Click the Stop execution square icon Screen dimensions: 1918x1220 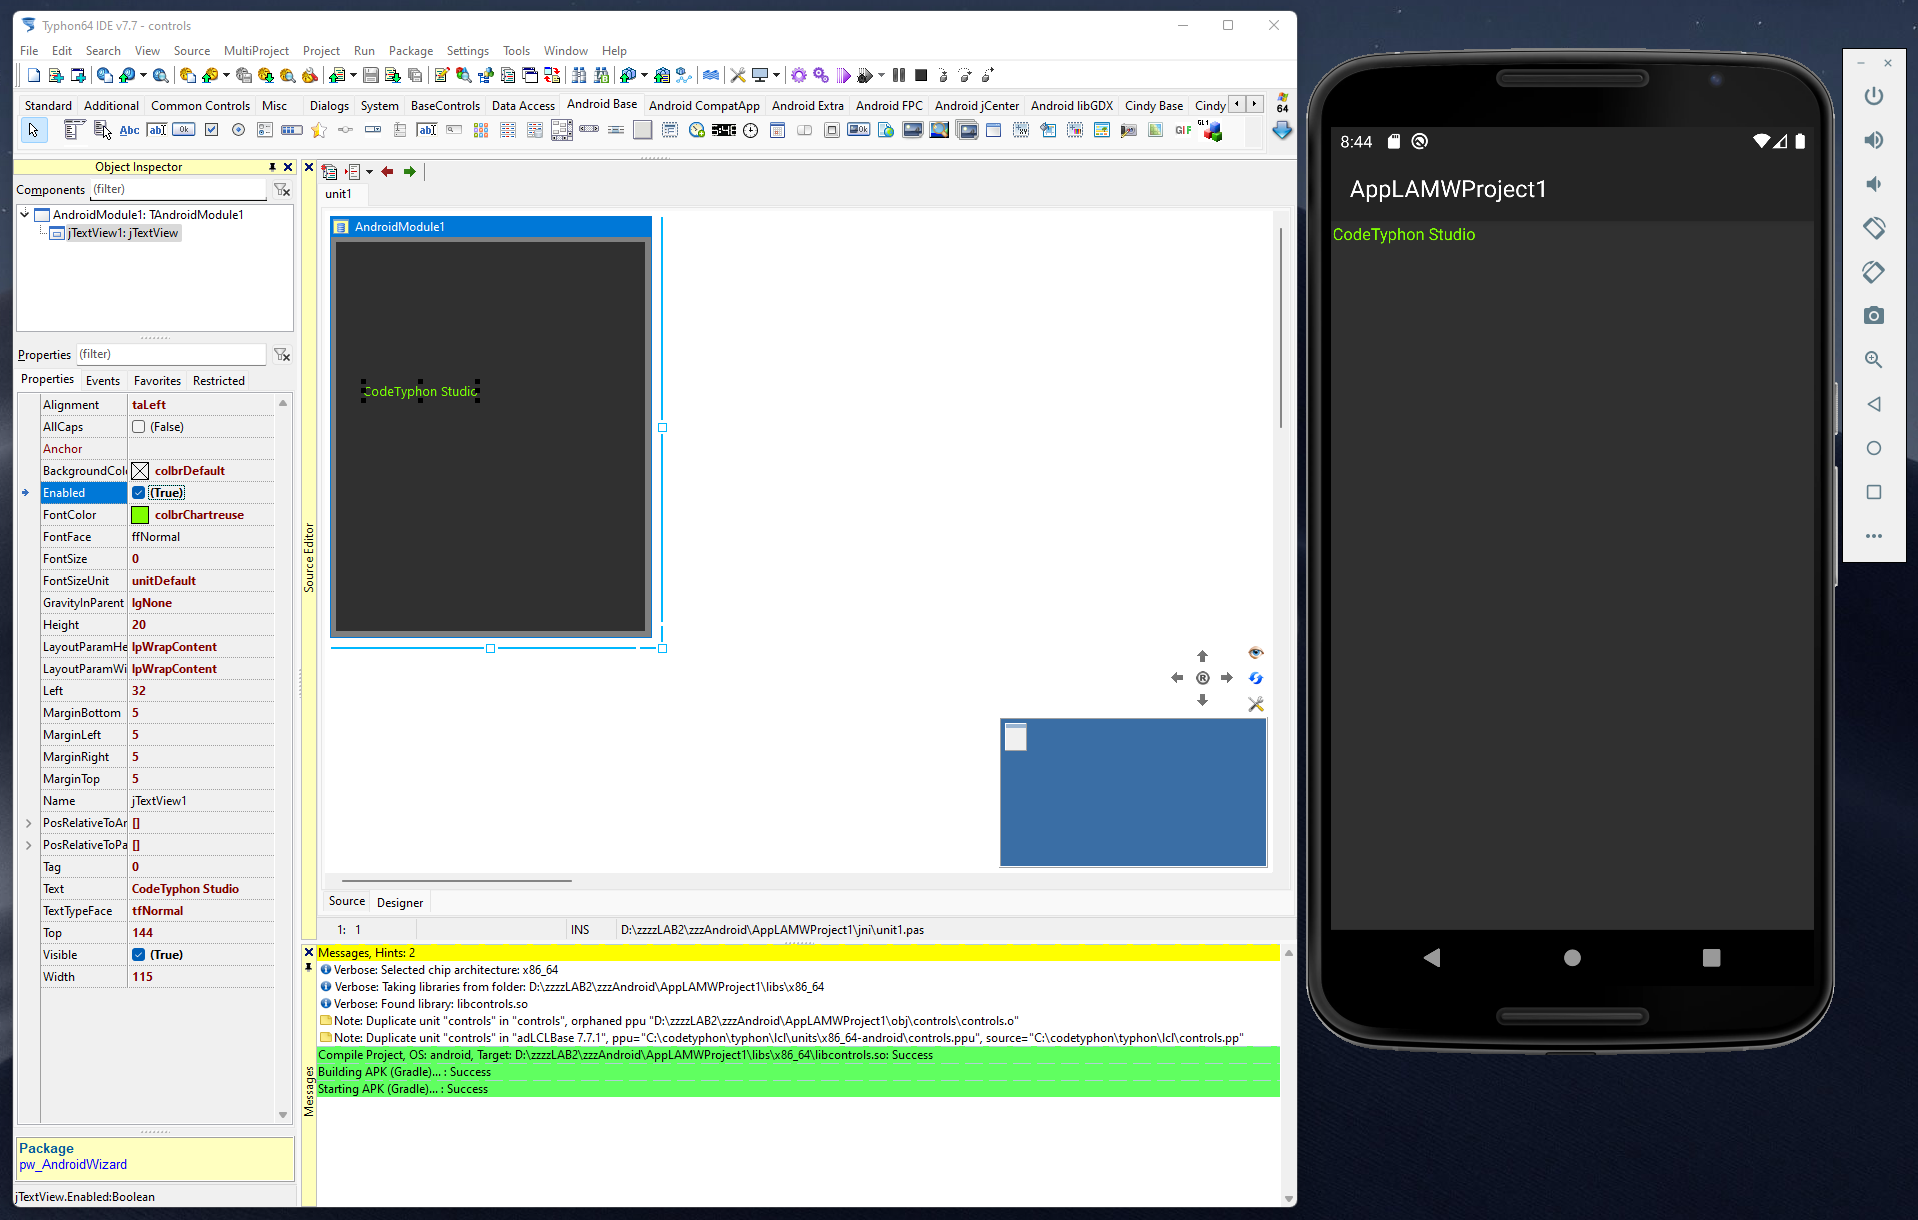[921, 75]
